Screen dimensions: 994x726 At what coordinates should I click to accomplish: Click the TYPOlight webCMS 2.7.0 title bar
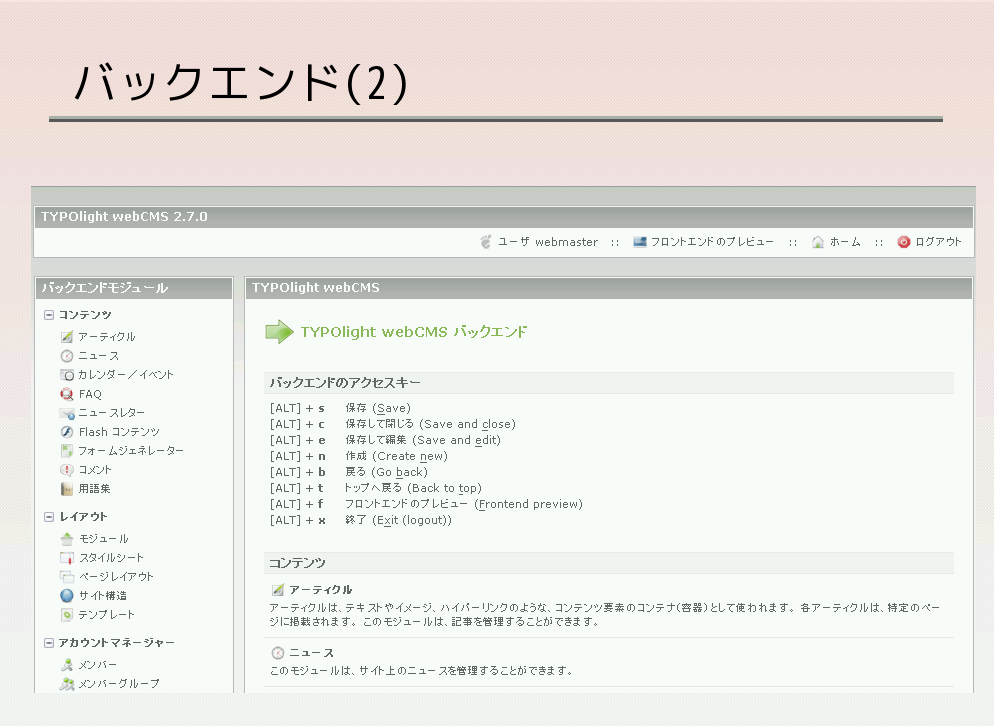pos(503,217)
